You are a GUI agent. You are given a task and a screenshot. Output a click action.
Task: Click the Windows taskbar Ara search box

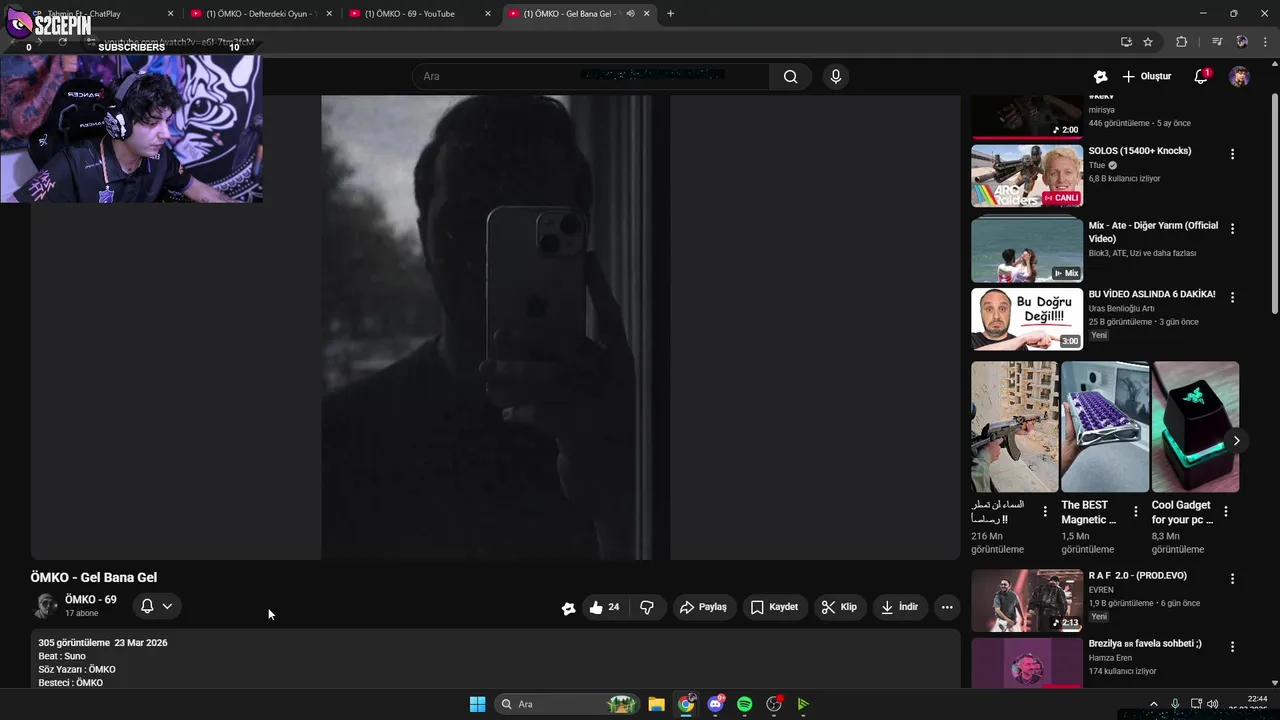566,704
